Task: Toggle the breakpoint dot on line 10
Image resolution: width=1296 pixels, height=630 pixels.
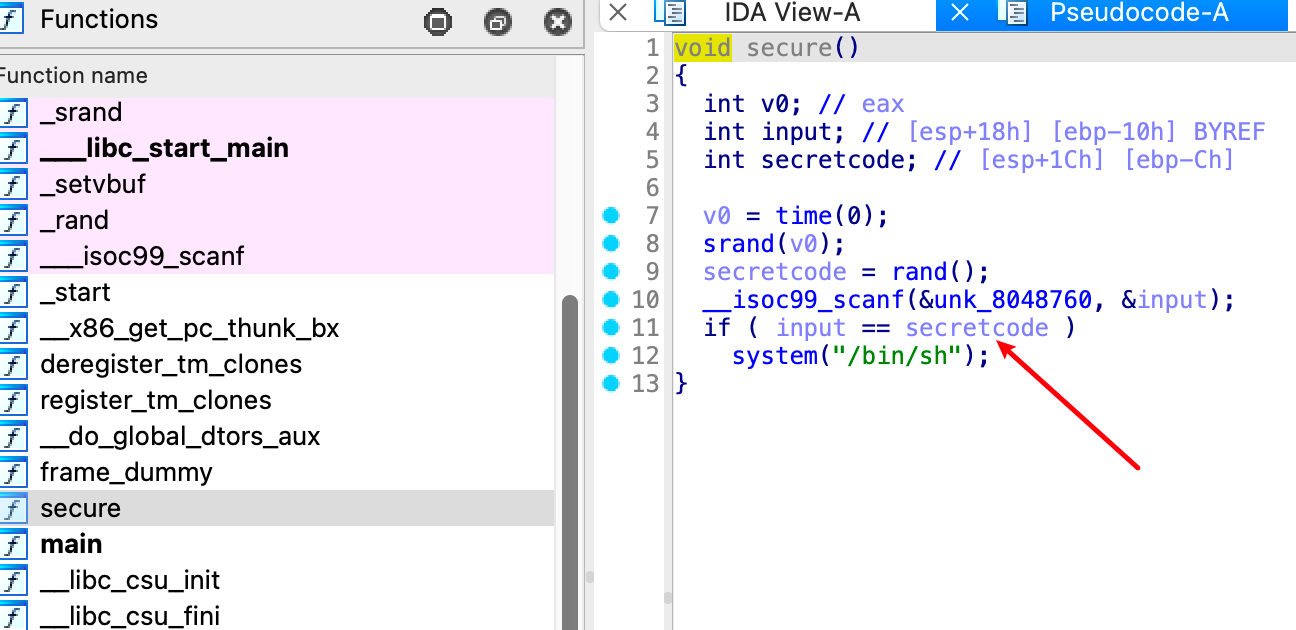Action: point(612,300)
